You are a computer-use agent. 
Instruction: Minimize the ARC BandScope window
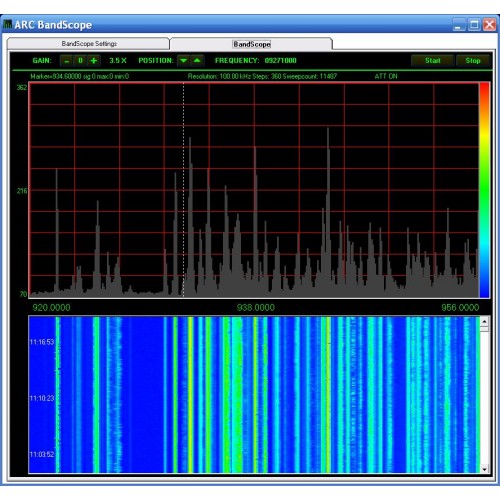458,25
